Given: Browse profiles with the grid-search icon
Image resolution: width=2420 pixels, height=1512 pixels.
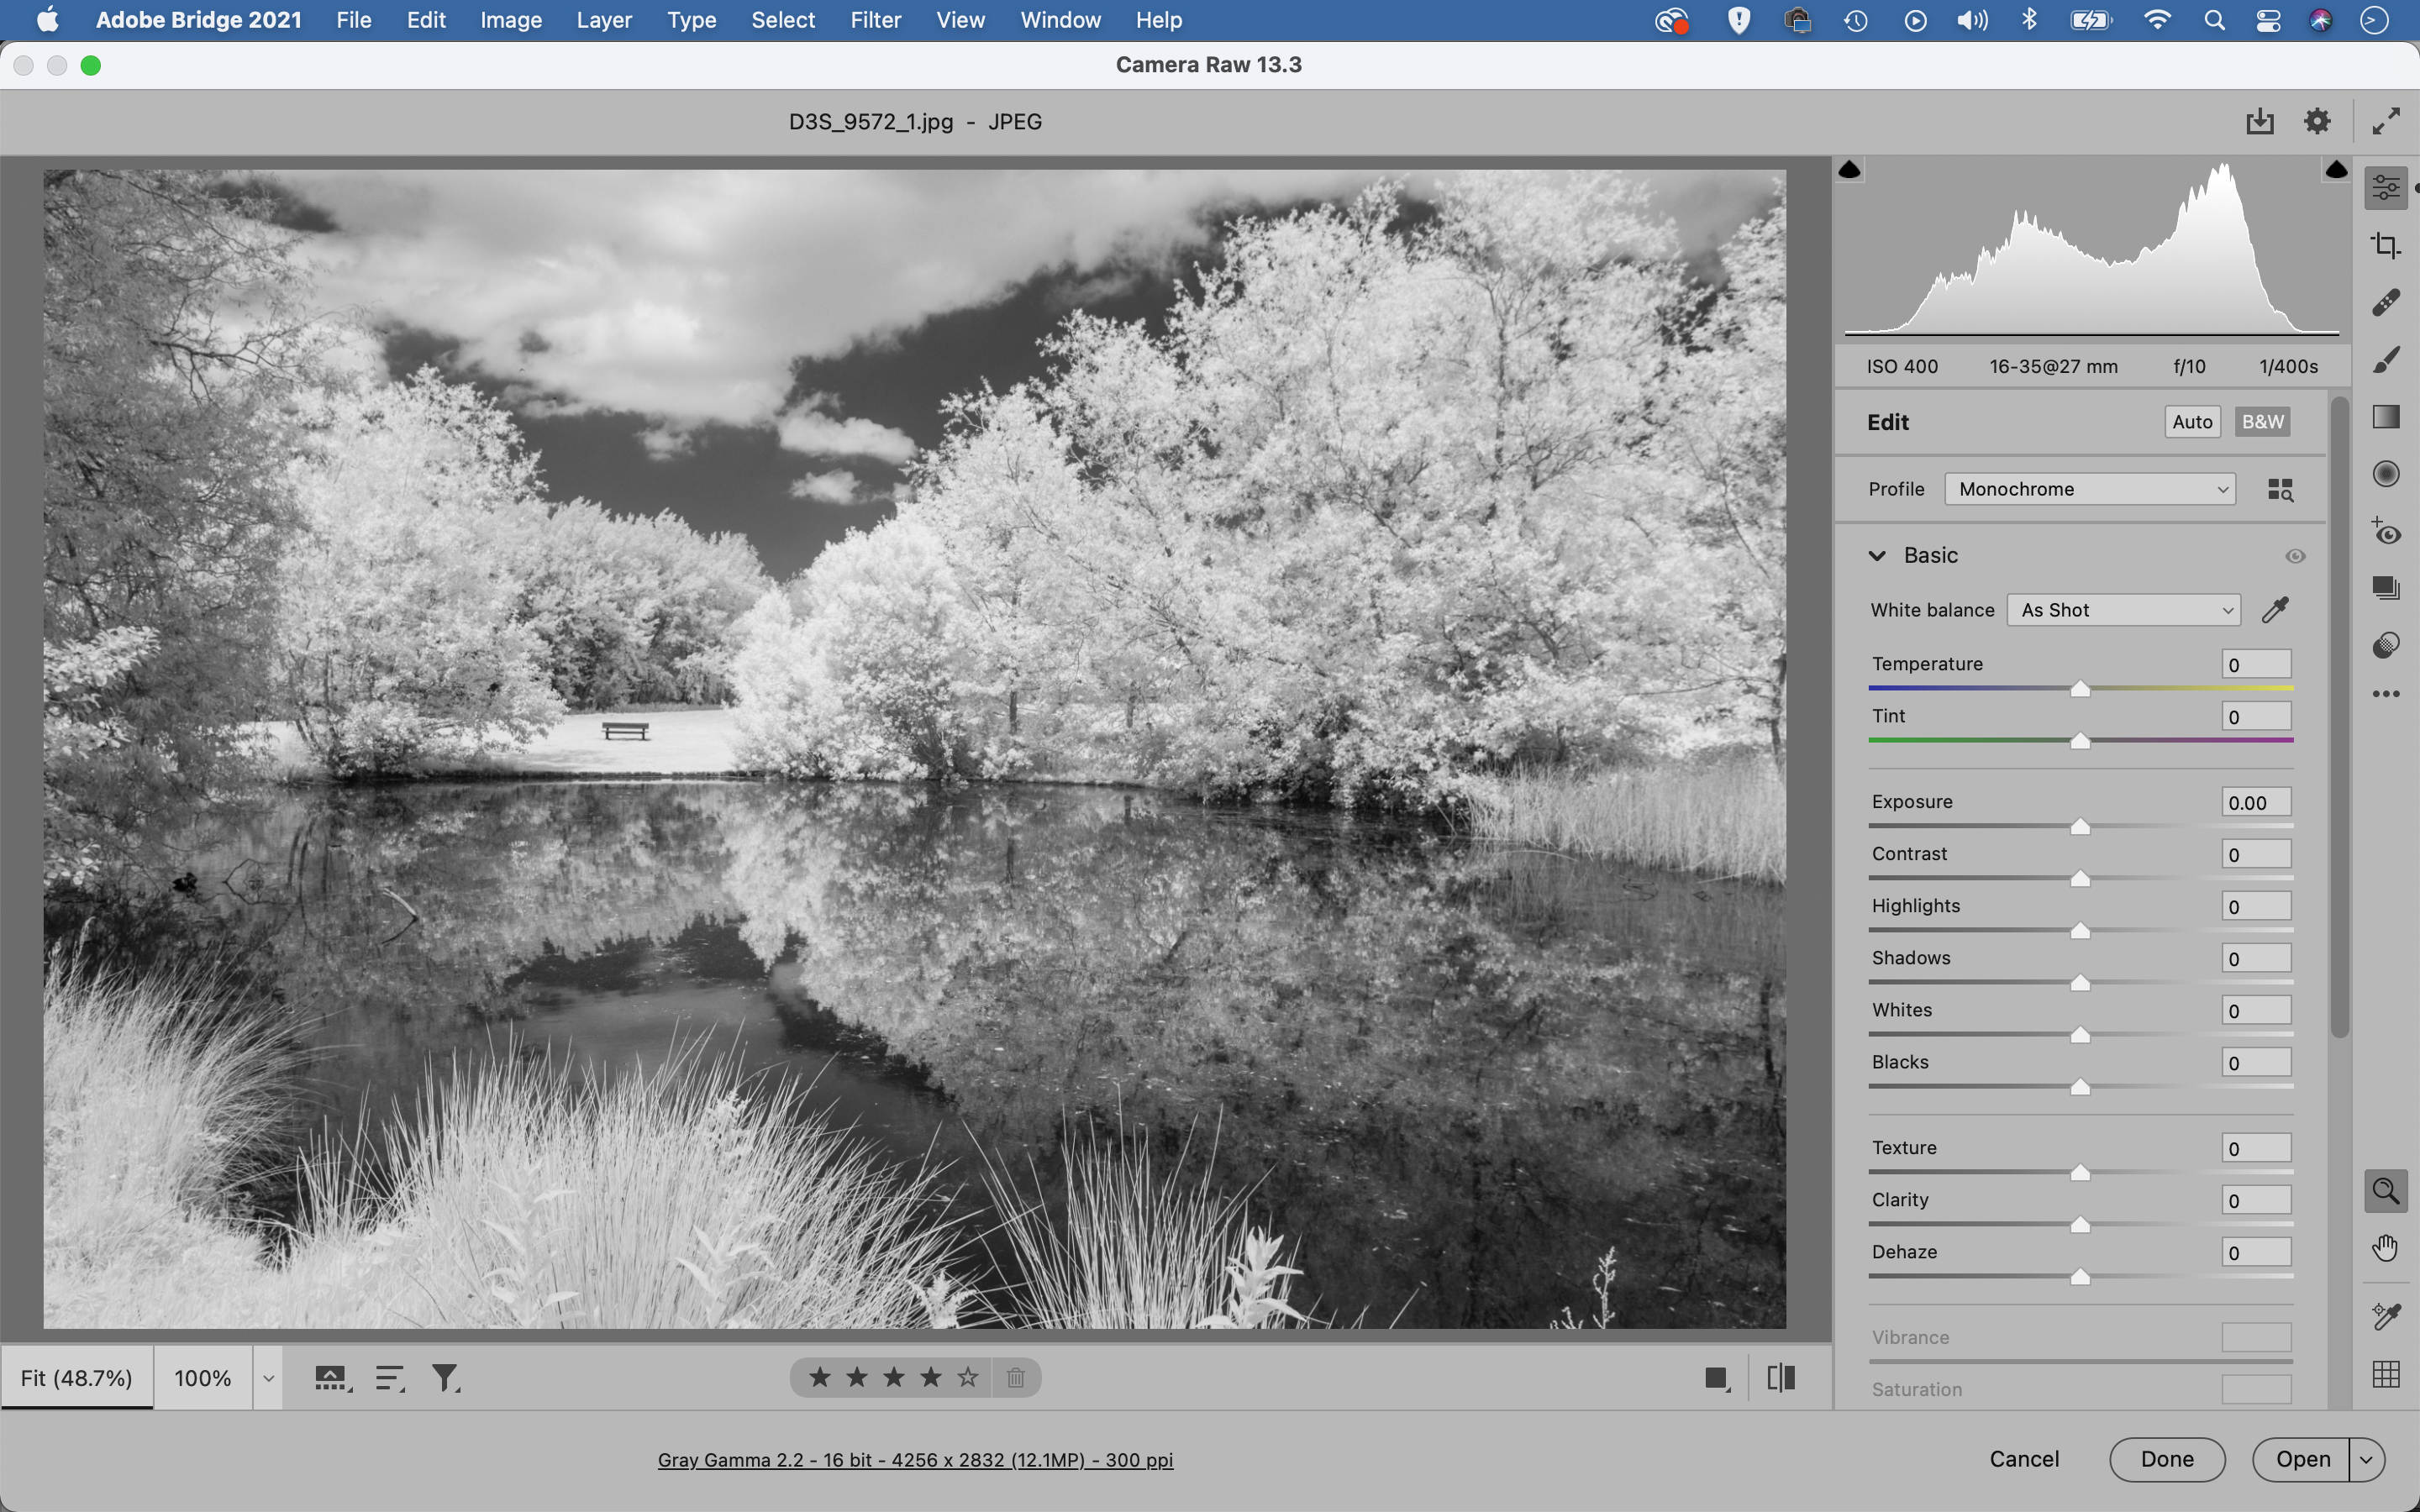Looking at the screenshot, I should (x=2280, y=489).
